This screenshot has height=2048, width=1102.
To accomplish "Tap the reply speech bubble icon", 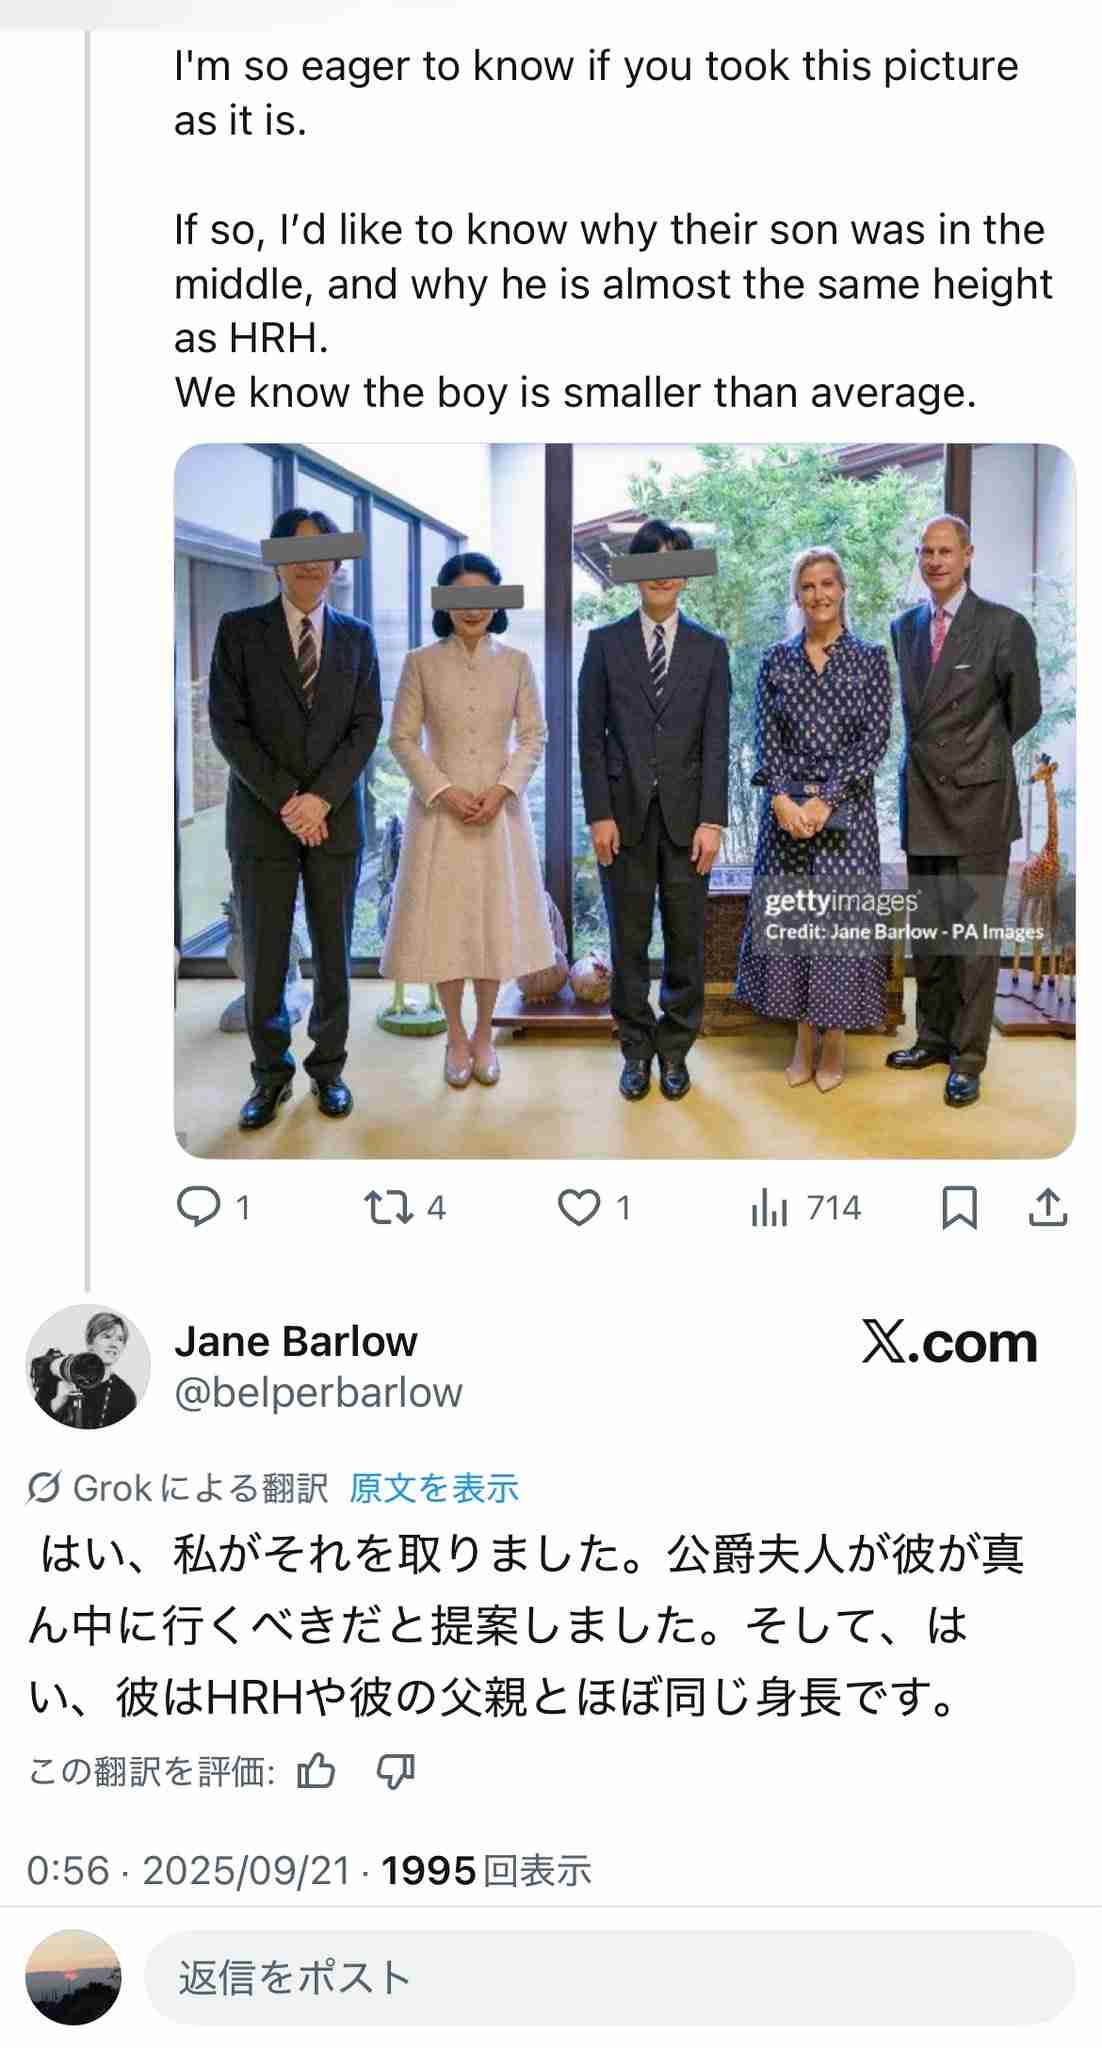I will 198,1208.
